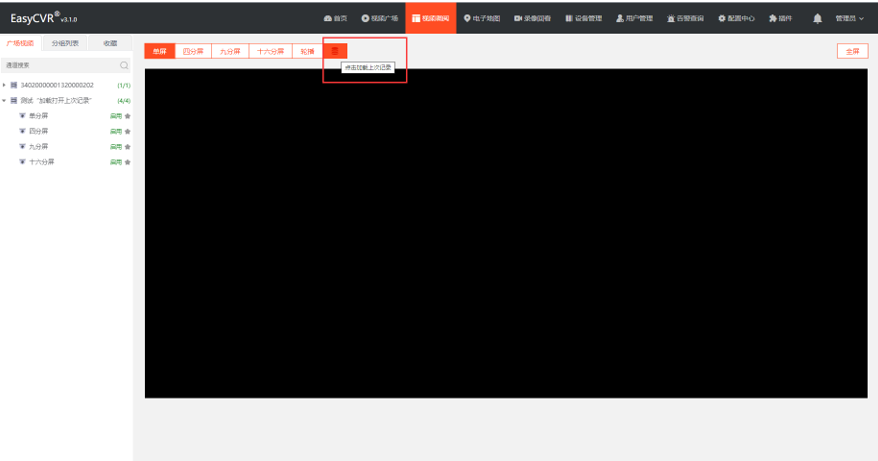Start 轮播 carousel mode
878x461 pixels.
click(x=307, y=52)
